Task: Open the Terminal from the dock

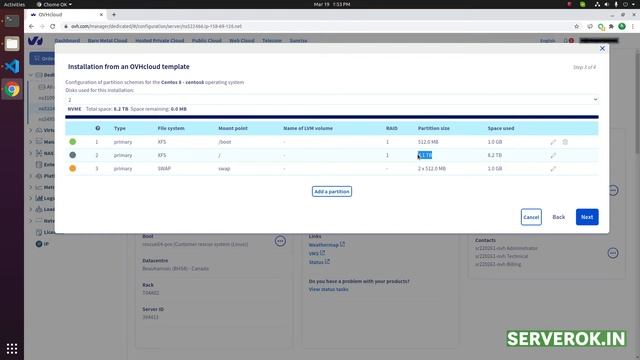Action: click(x=12, y=20)
